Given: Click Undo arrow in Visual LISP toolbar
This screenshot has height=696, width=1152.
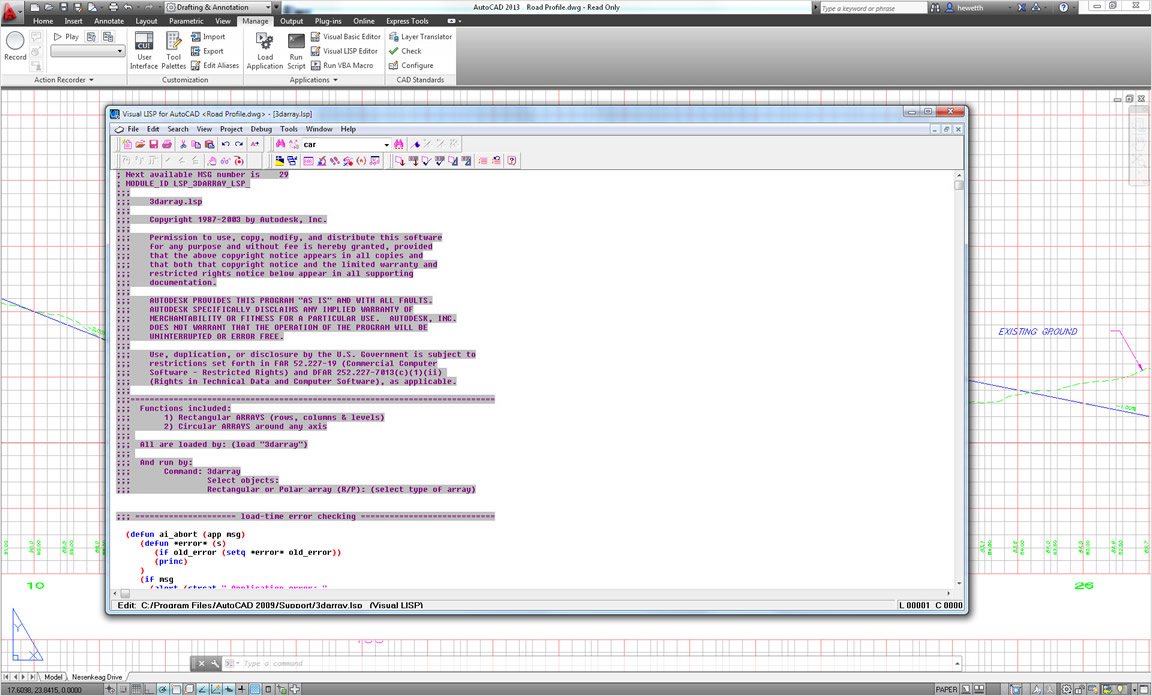Looking at the screenshot, I should [226, 144].
